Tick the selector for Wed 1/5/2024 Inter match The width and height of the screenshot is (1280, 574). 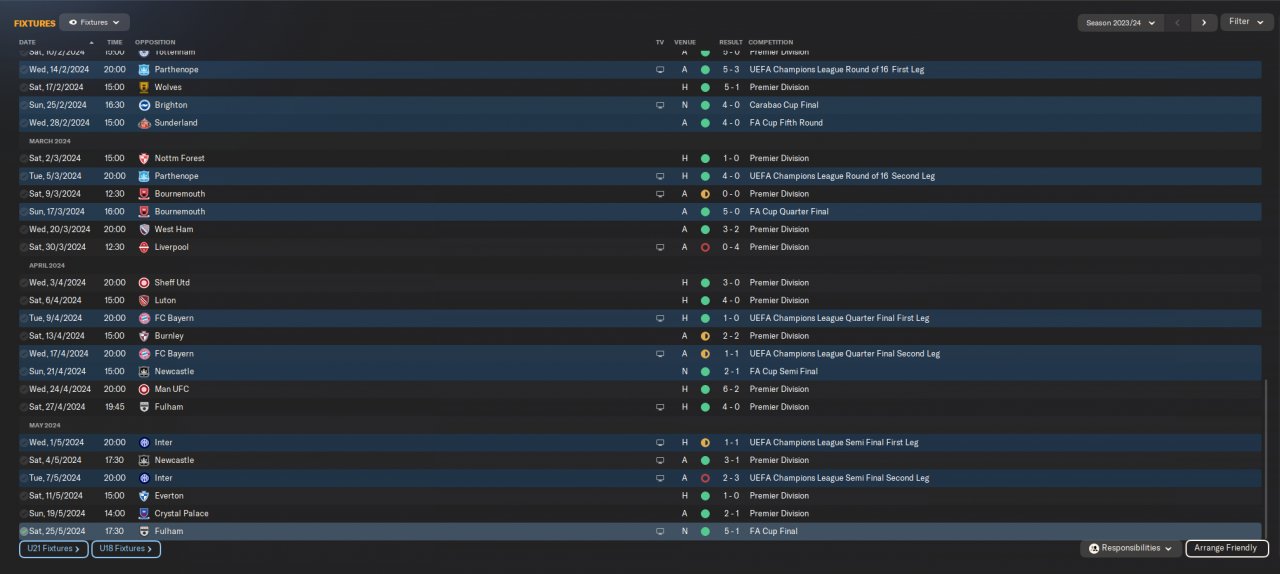24,443
